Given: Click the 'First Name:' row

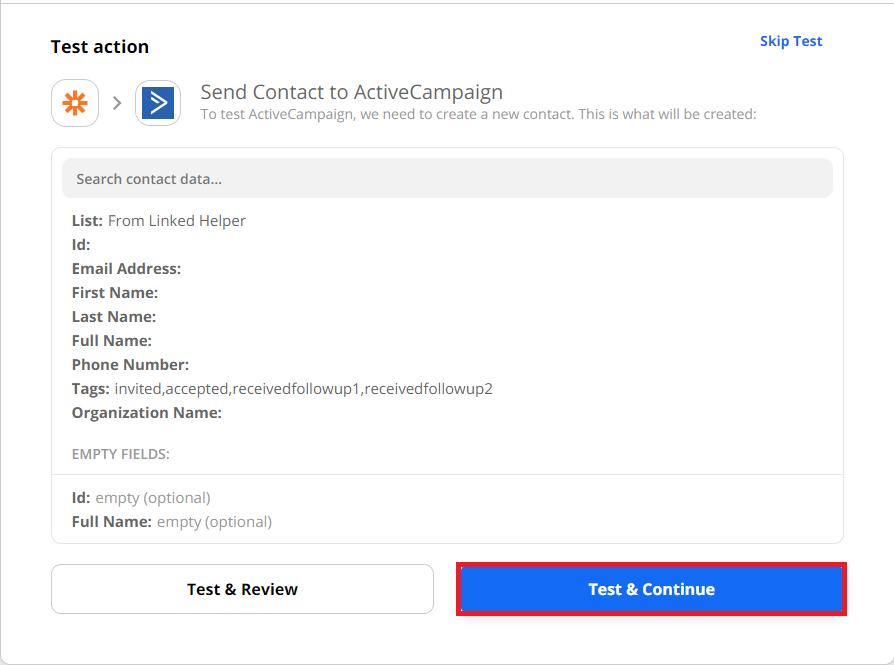Looking at the screenshot, I should (115, 293).
